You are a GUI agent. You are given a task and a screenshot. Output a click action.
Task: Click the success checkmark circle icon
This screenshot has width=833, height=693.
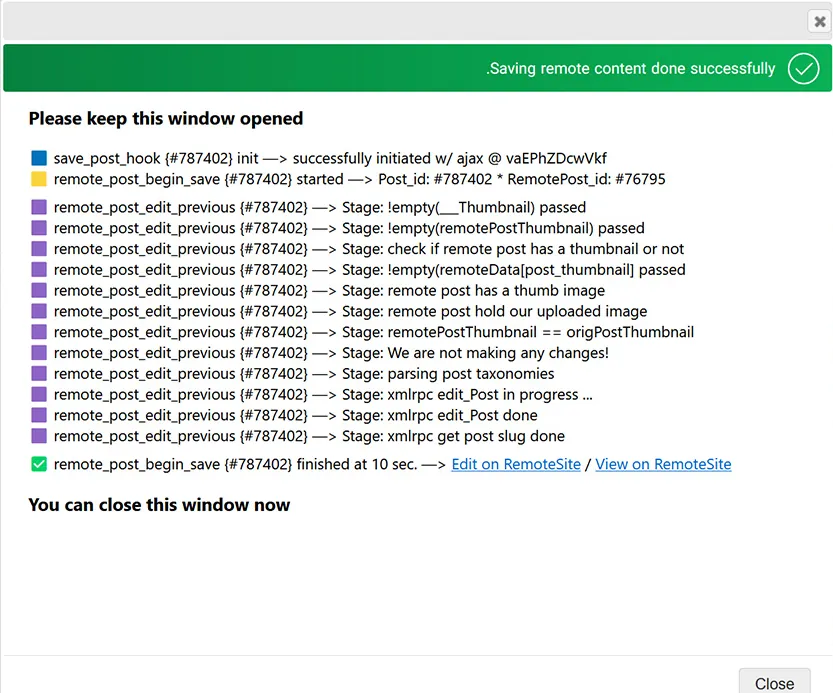point(803,69)
